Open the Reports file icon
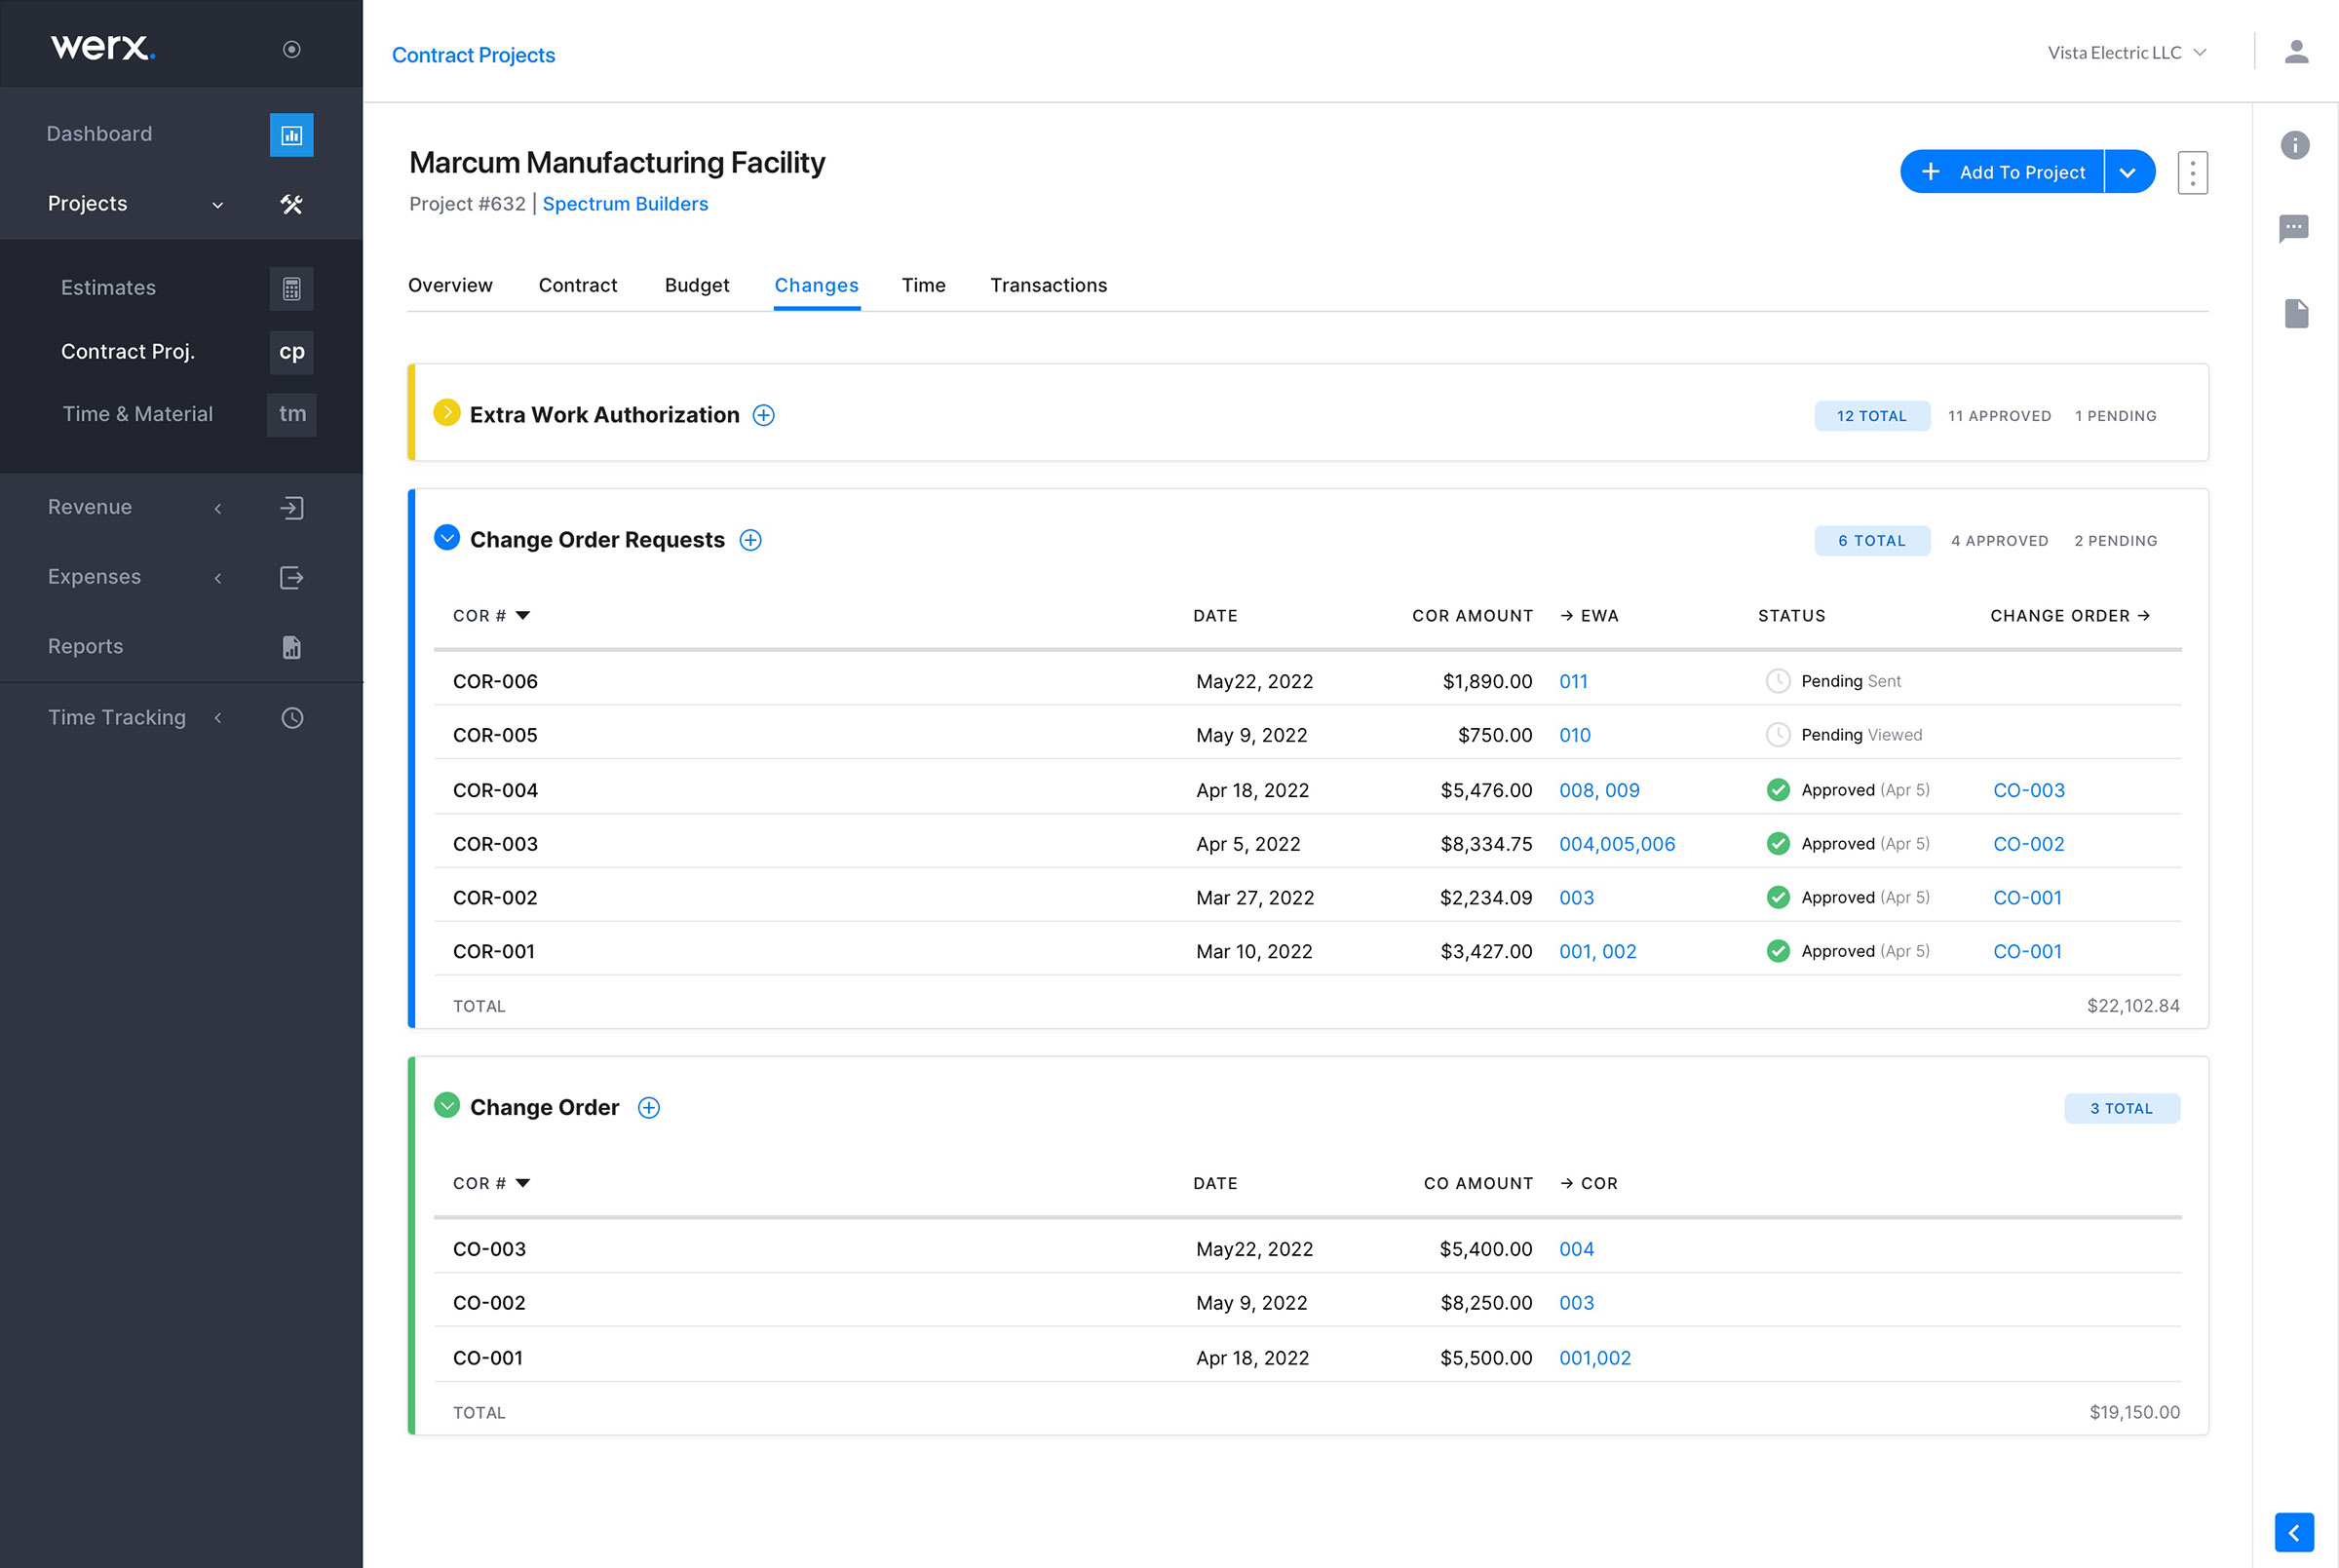2339x1568 pixels. (x=291, y=647)
